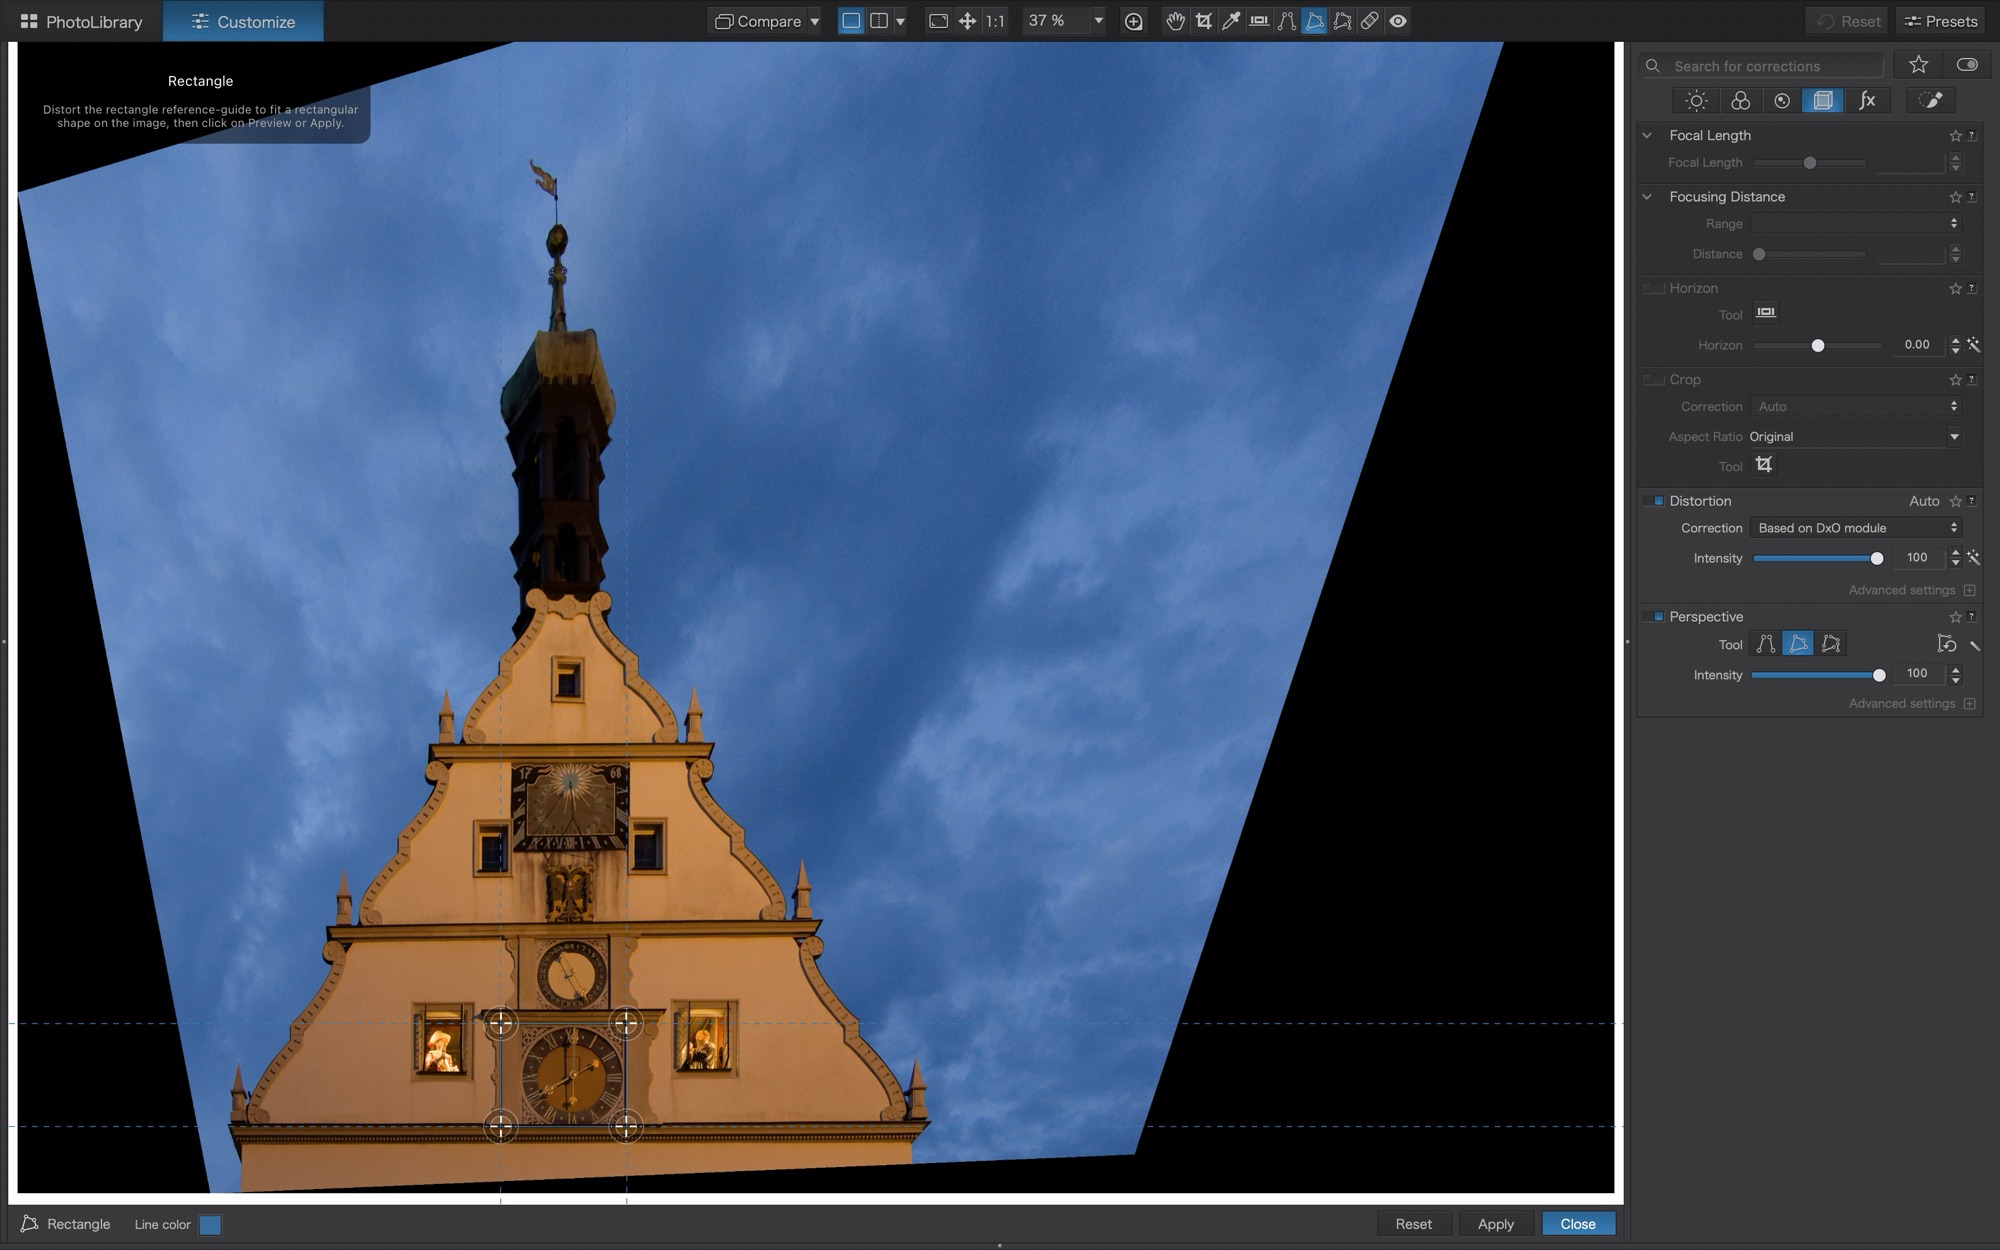The image size is (2000, 1250).
Task: Open the Color corrections panel icon
Action: click(1740, 100)
